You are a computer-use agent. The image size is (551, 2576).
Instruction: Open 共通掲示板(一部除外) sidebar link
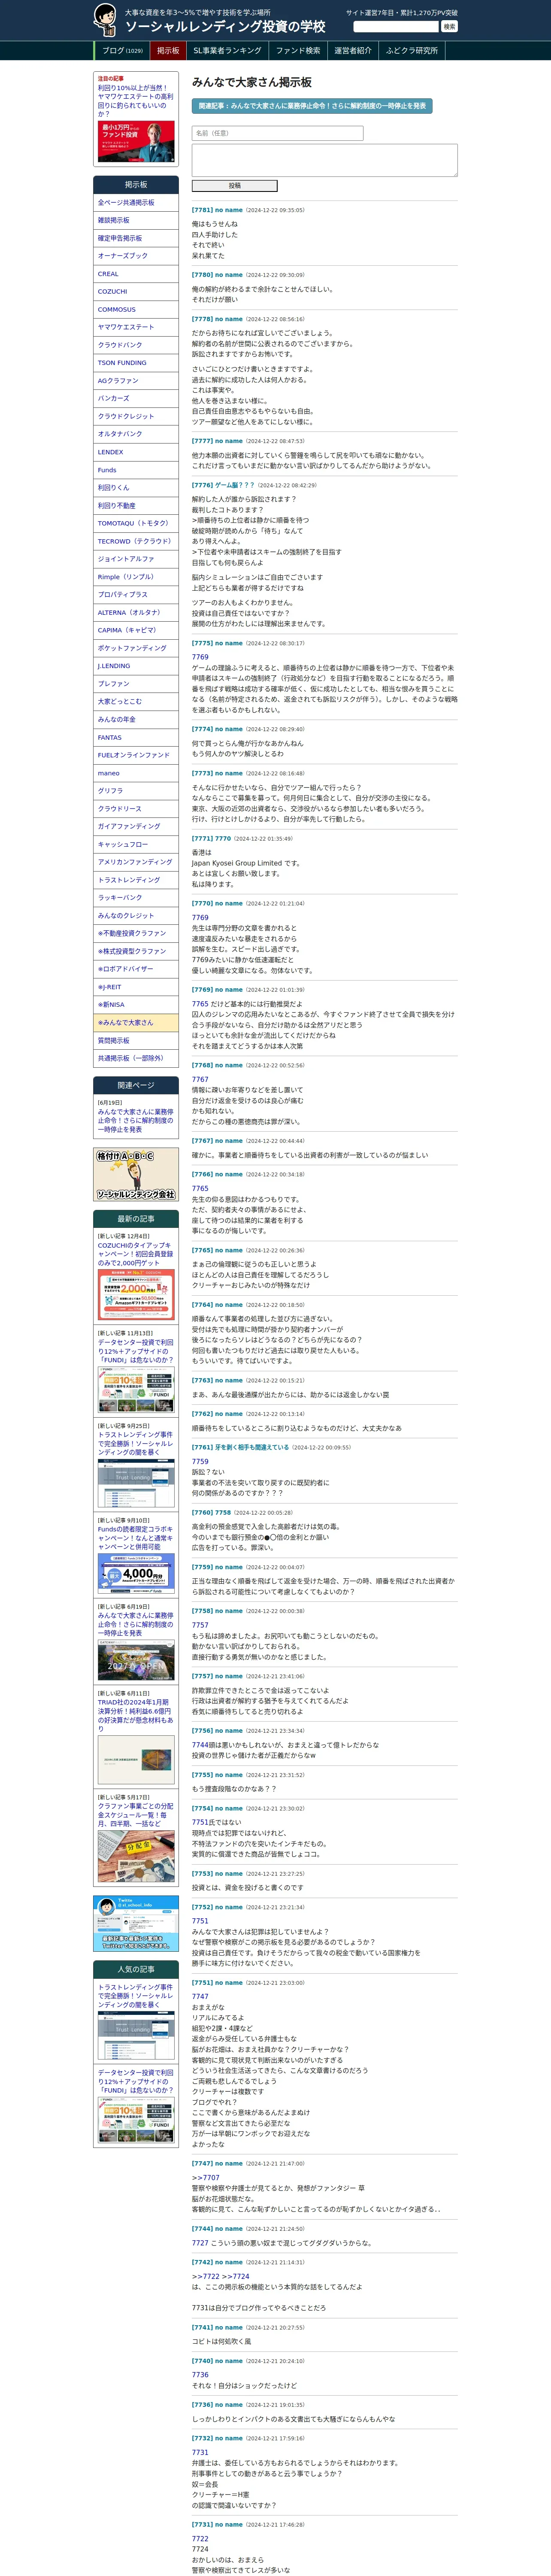pos(136,1058)
